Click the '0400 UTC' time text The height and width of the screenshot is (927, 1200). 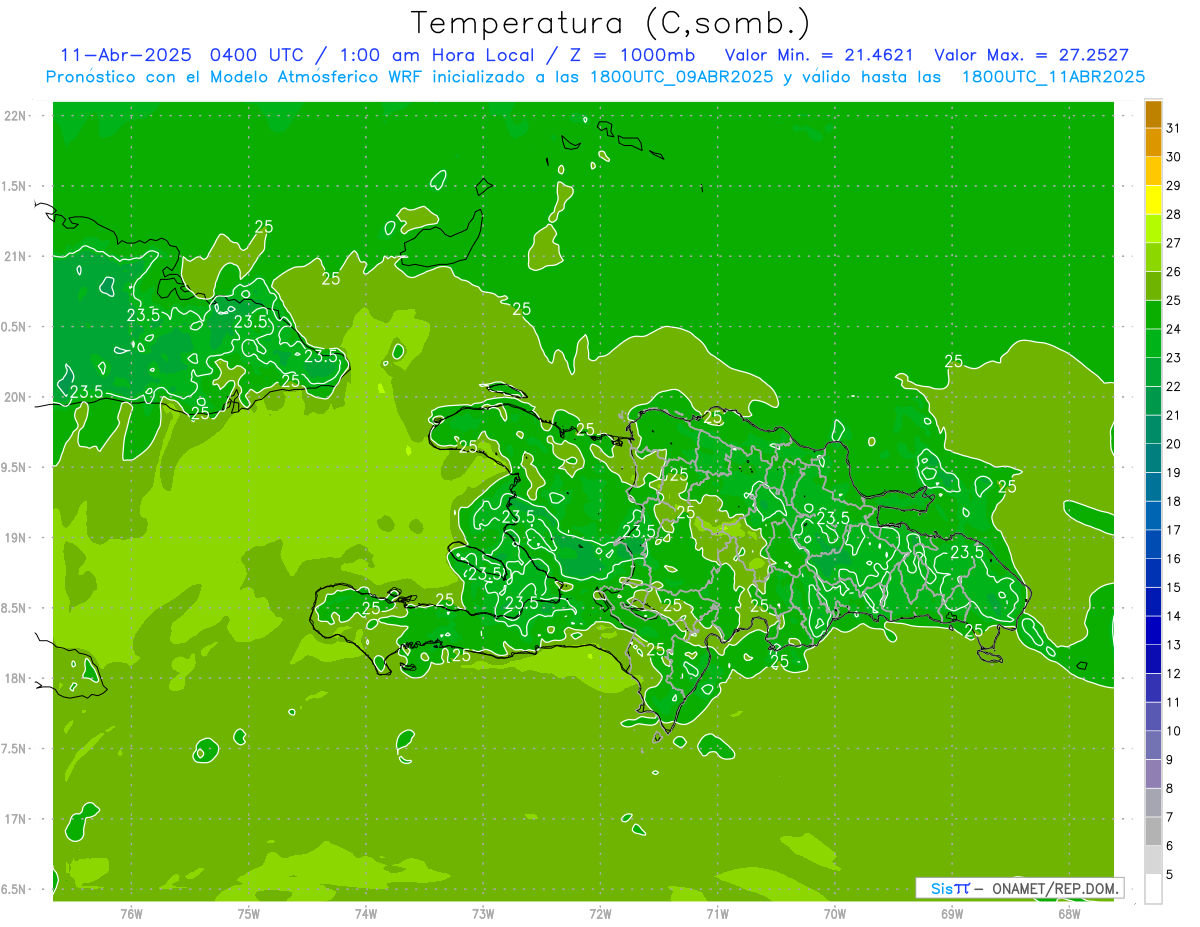click(x=256, y=55)
